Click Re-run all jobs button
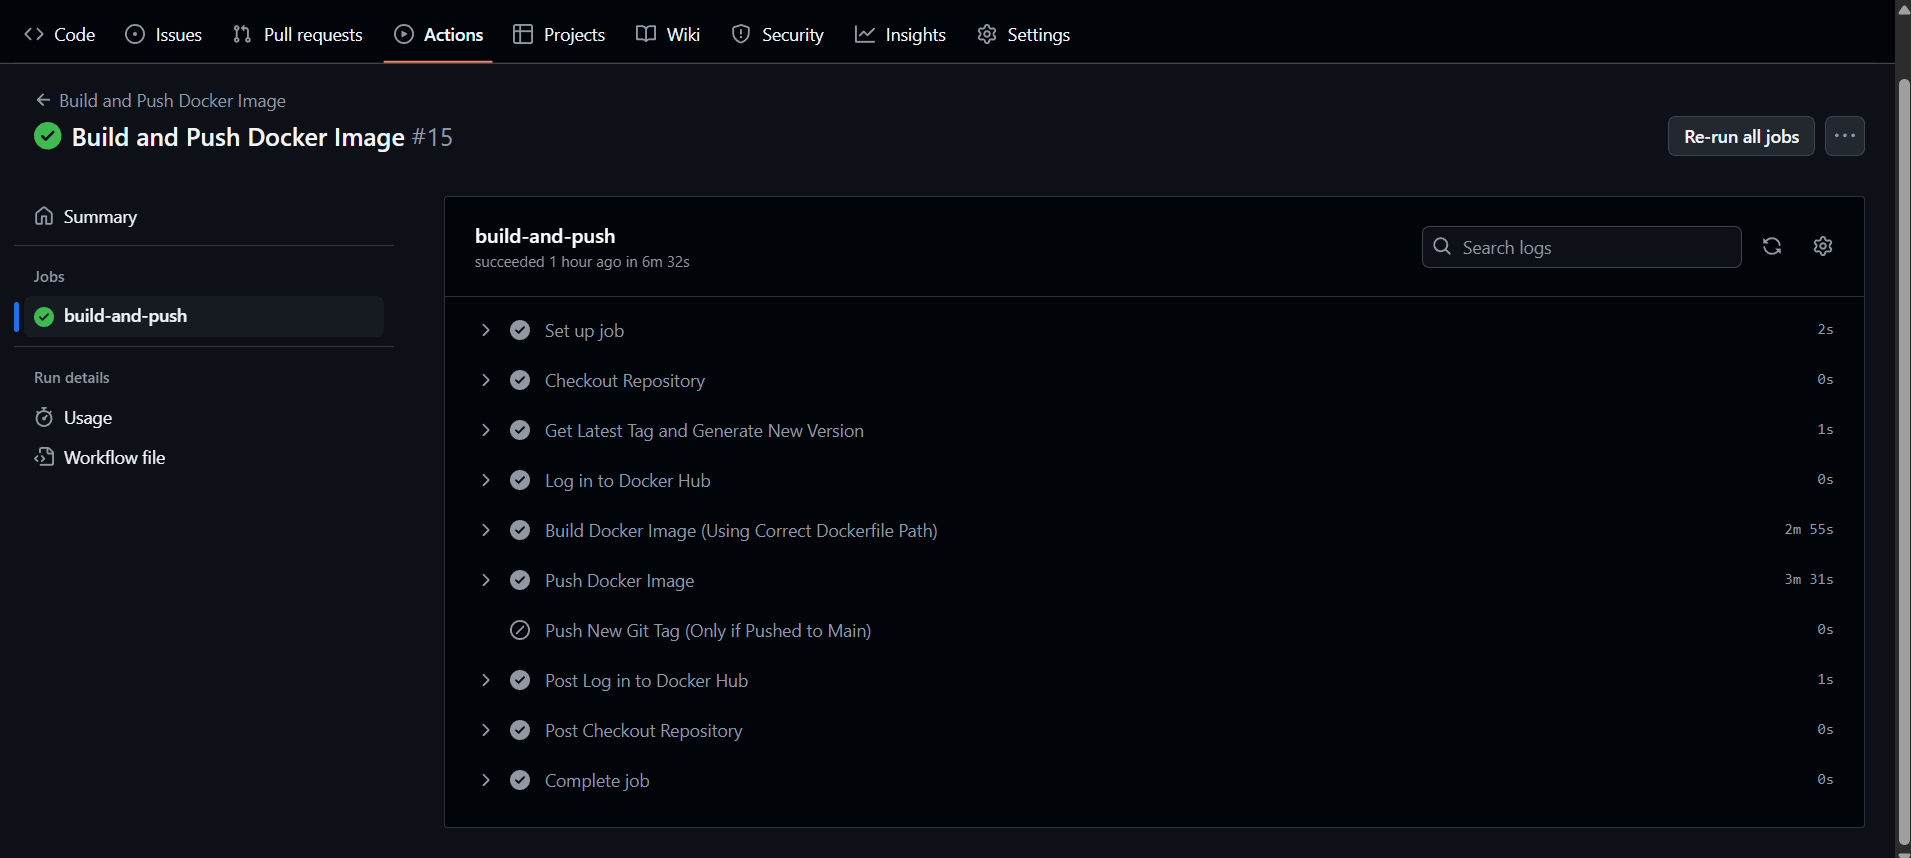The width and height of the screenshot is (1911, 858). pos(1741,136)
